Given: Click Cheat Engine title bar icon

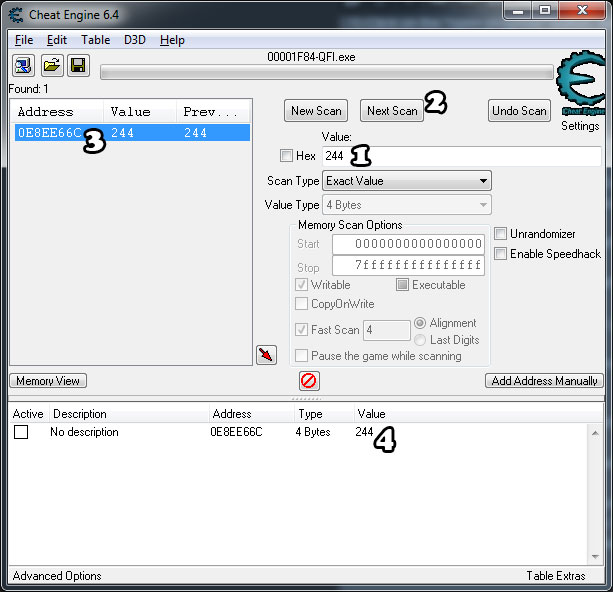Looking at the screenshot, I should point(16,15).
